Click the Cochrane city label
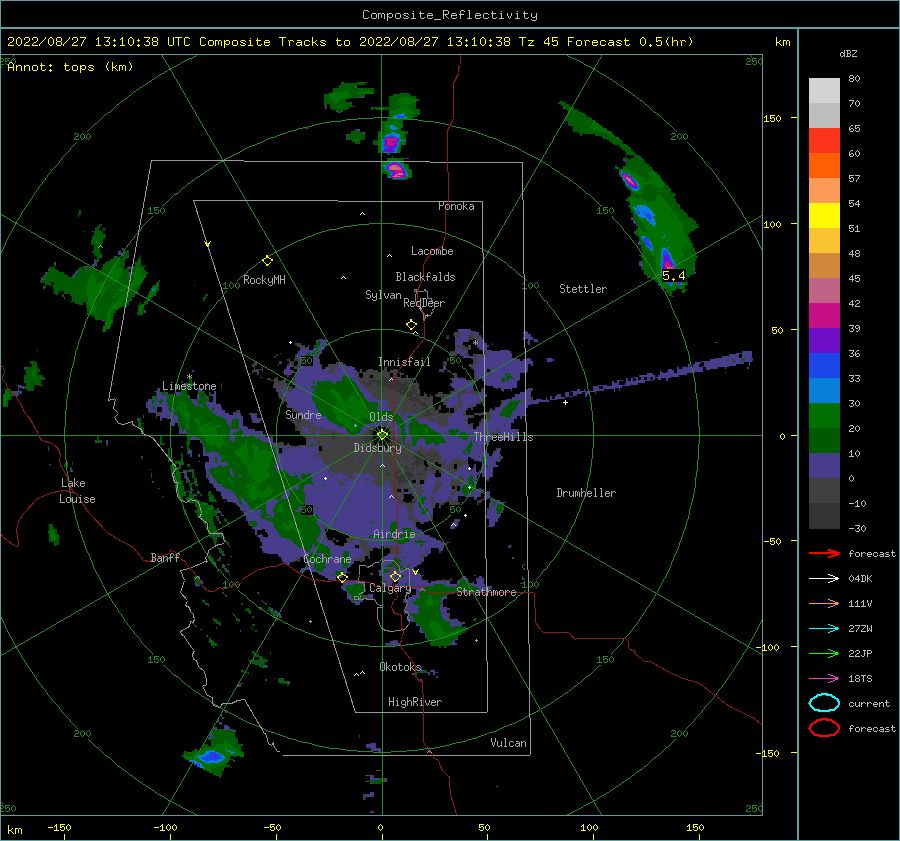Image resolution: width=900 pixels, height=841 pixels. [327, 559]
